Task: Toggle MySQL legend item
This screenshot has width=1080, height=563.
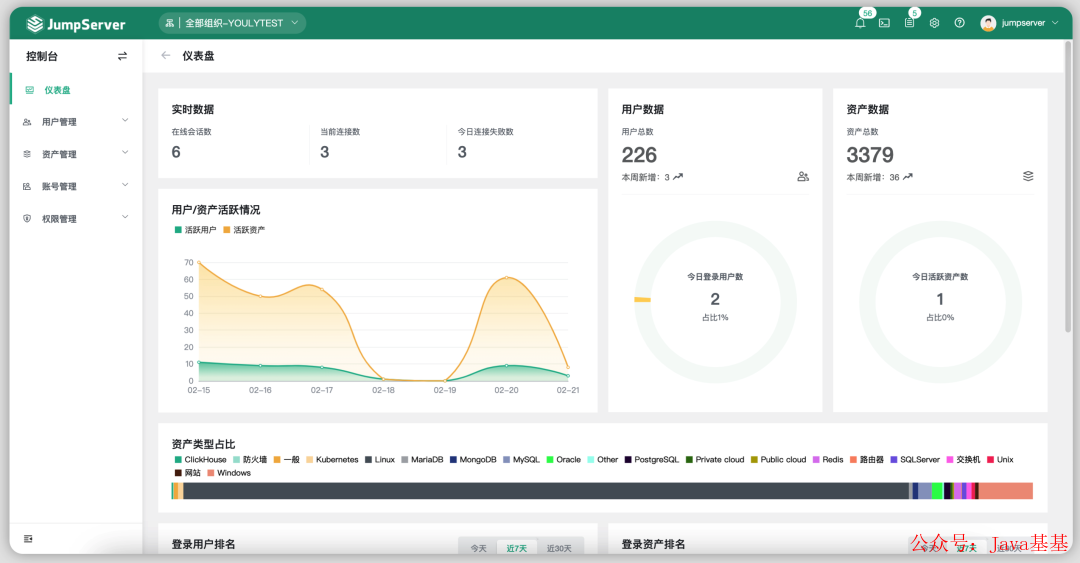Action: 521,460
